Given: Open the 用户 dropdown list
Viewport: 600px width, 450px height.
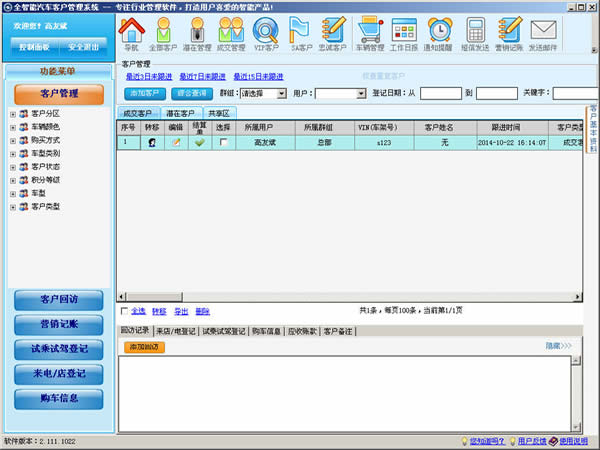Looking at the screenshot, I should pyautogui.click(x=361, y=93).
